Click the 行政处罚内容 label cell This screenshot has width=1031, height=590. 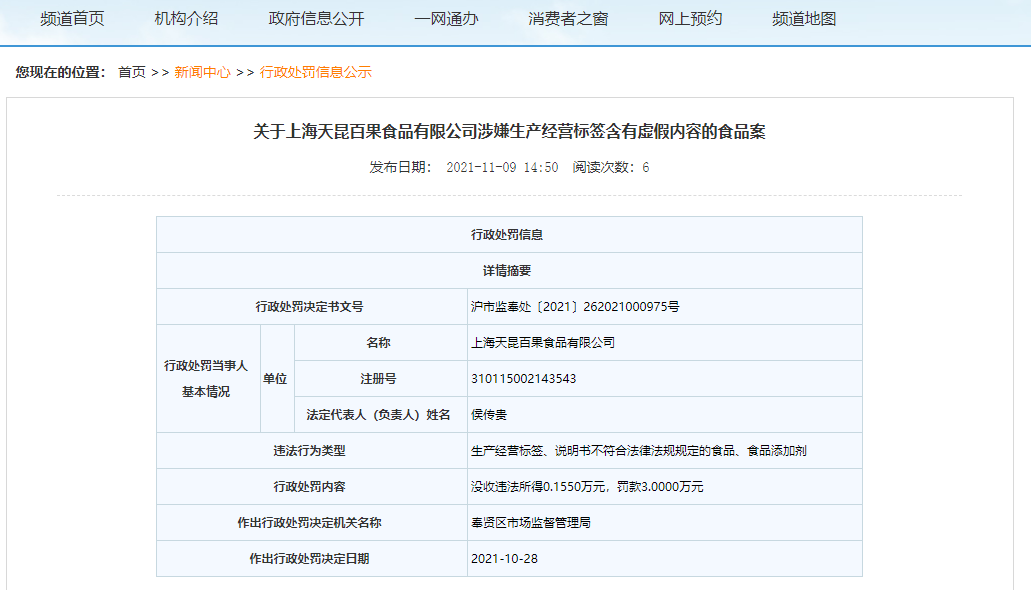(312, 487)
